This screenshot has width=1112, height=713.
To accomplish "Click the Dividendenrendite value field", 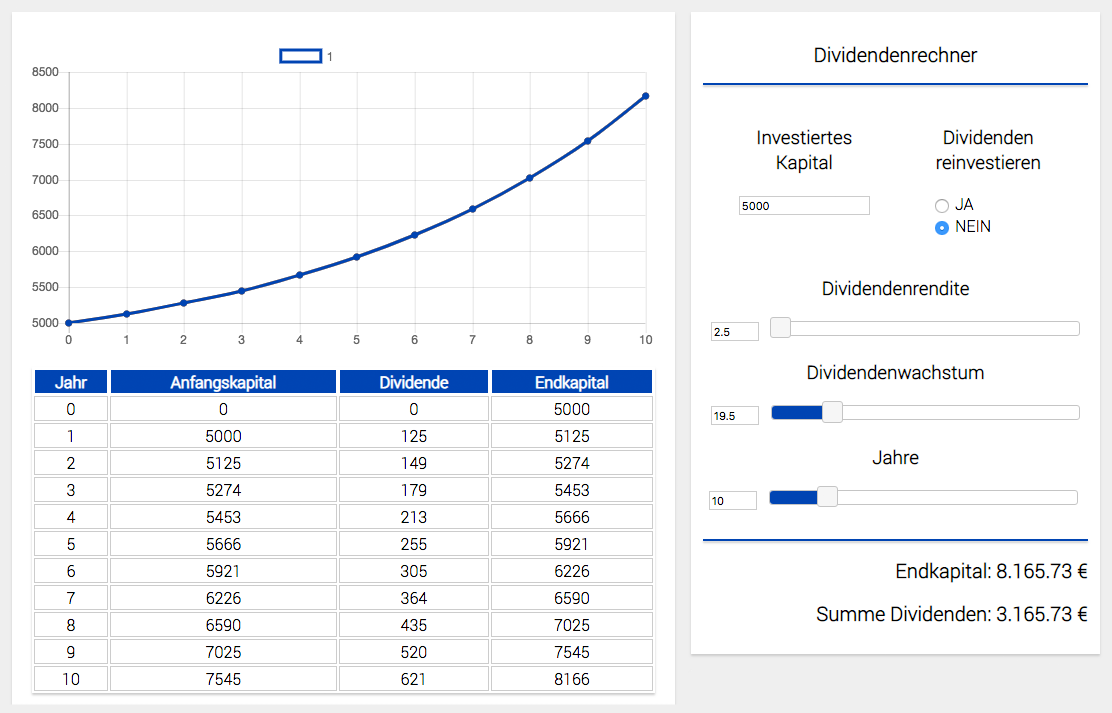I will click(x=735, y=331).
